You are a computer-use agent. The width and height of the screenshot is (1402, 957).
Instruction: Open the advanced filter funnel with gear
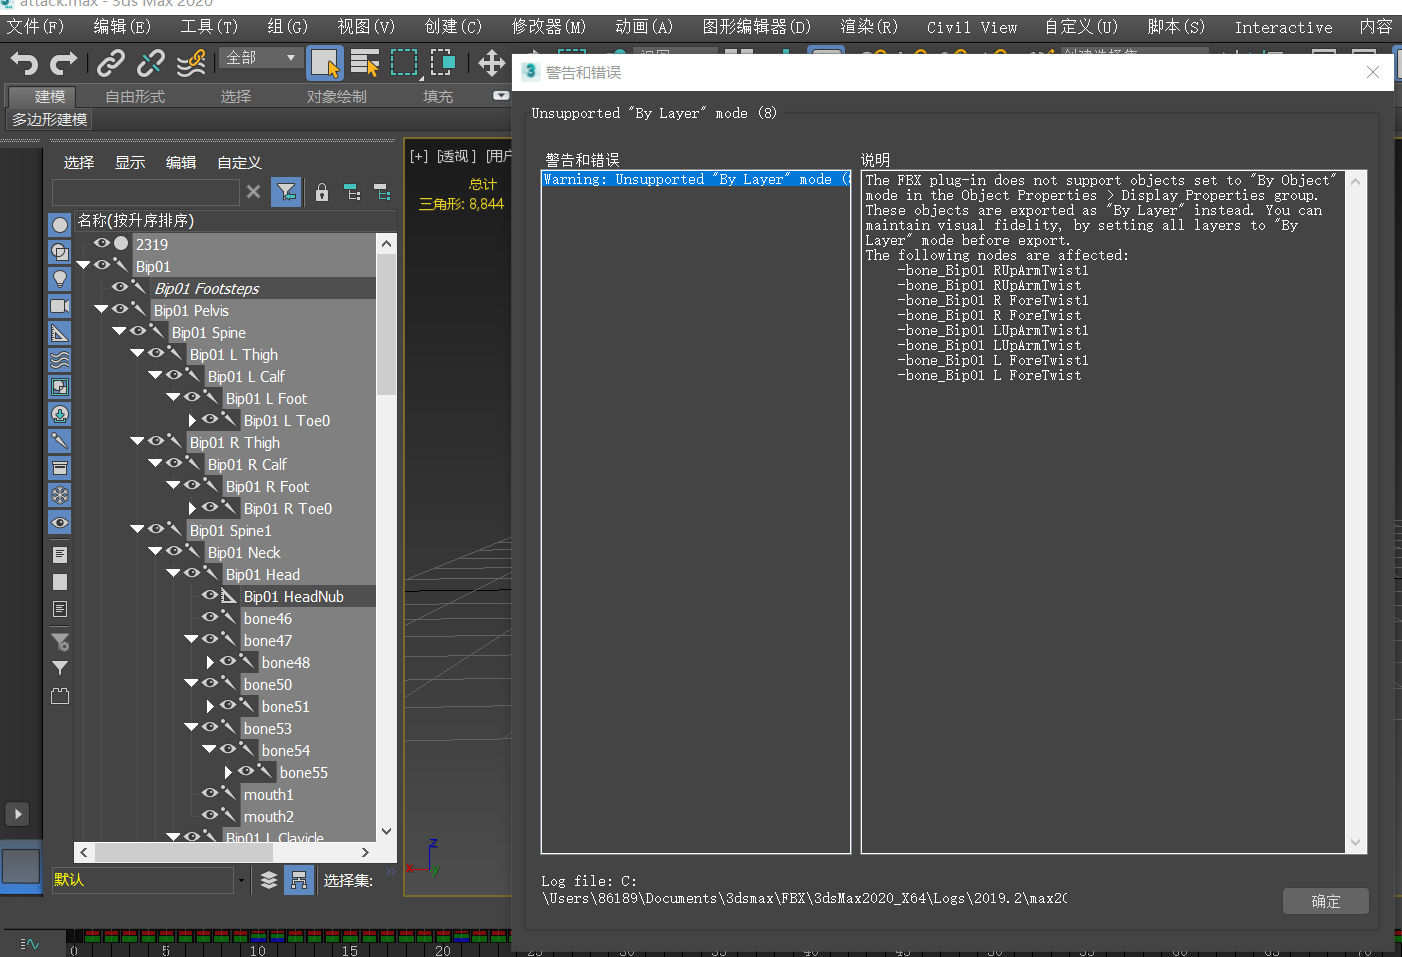click(x=60, y=641)
